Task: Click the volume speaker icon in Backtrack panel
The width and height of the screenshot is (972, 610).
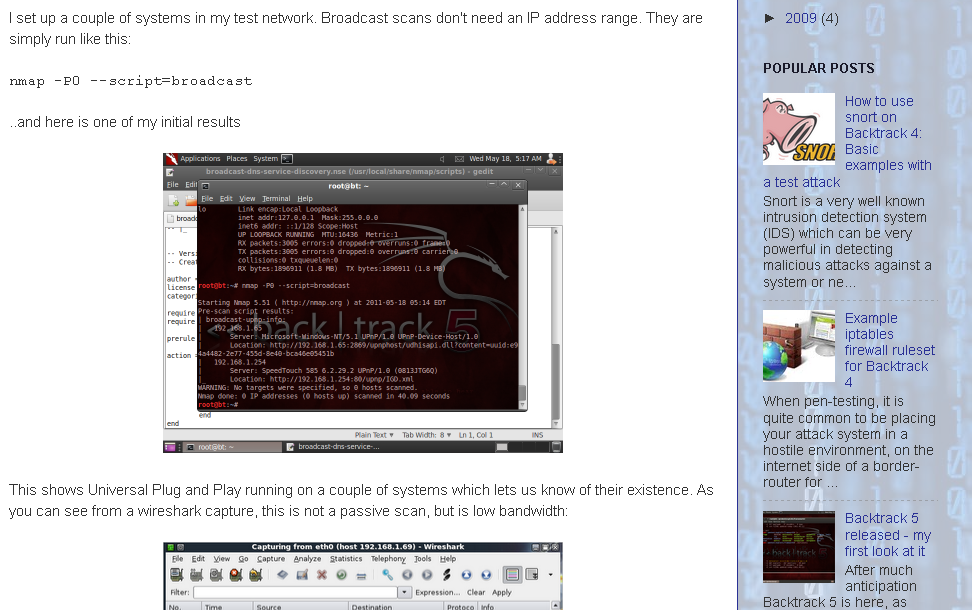Action: coord(442,159)
